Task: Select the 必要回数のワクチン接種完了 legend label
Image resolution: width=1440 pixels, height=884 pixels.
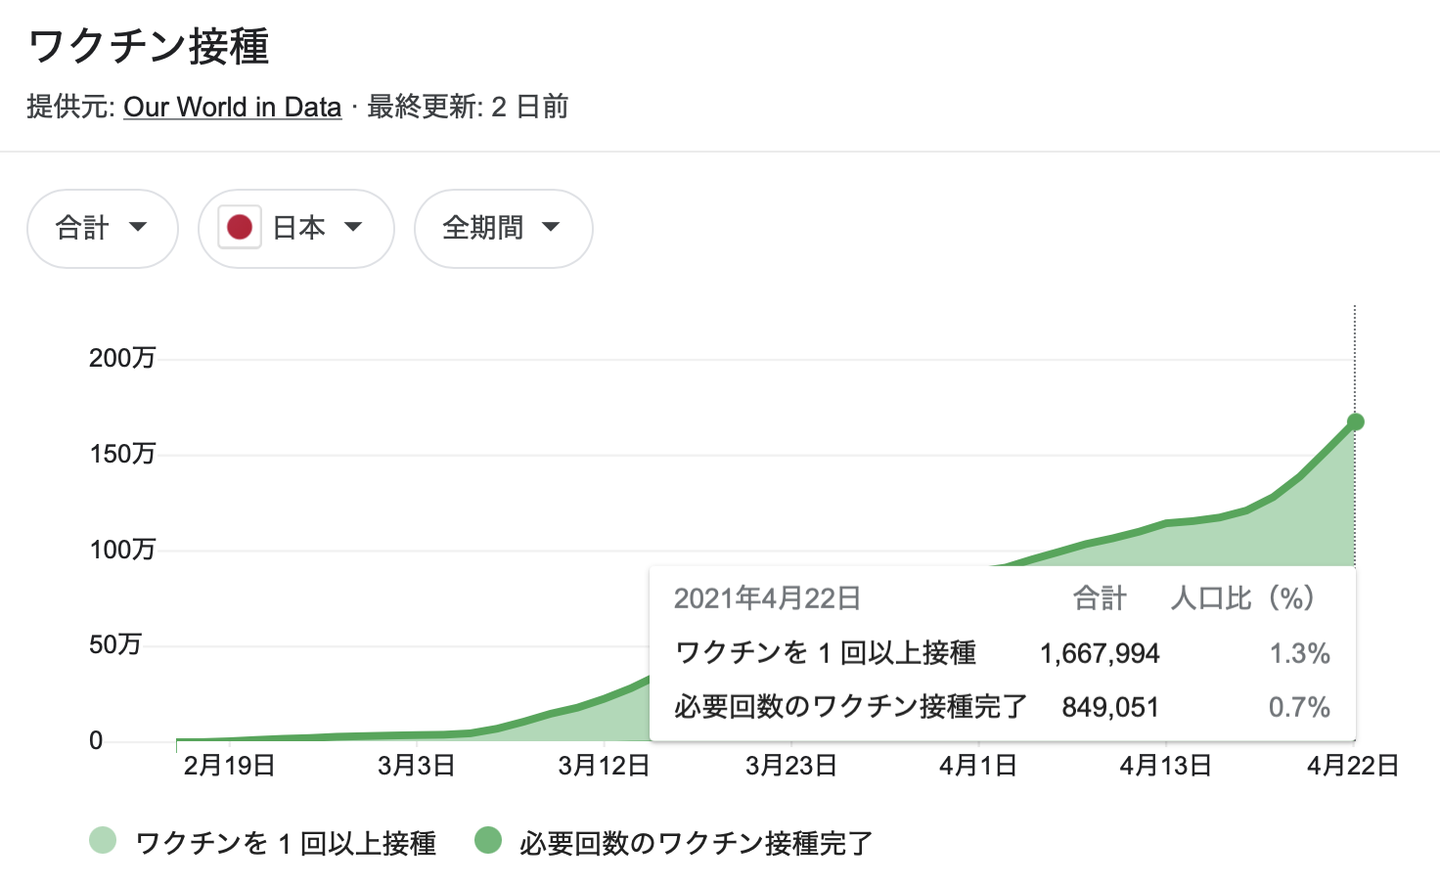Action: click(x=696, y=843)
